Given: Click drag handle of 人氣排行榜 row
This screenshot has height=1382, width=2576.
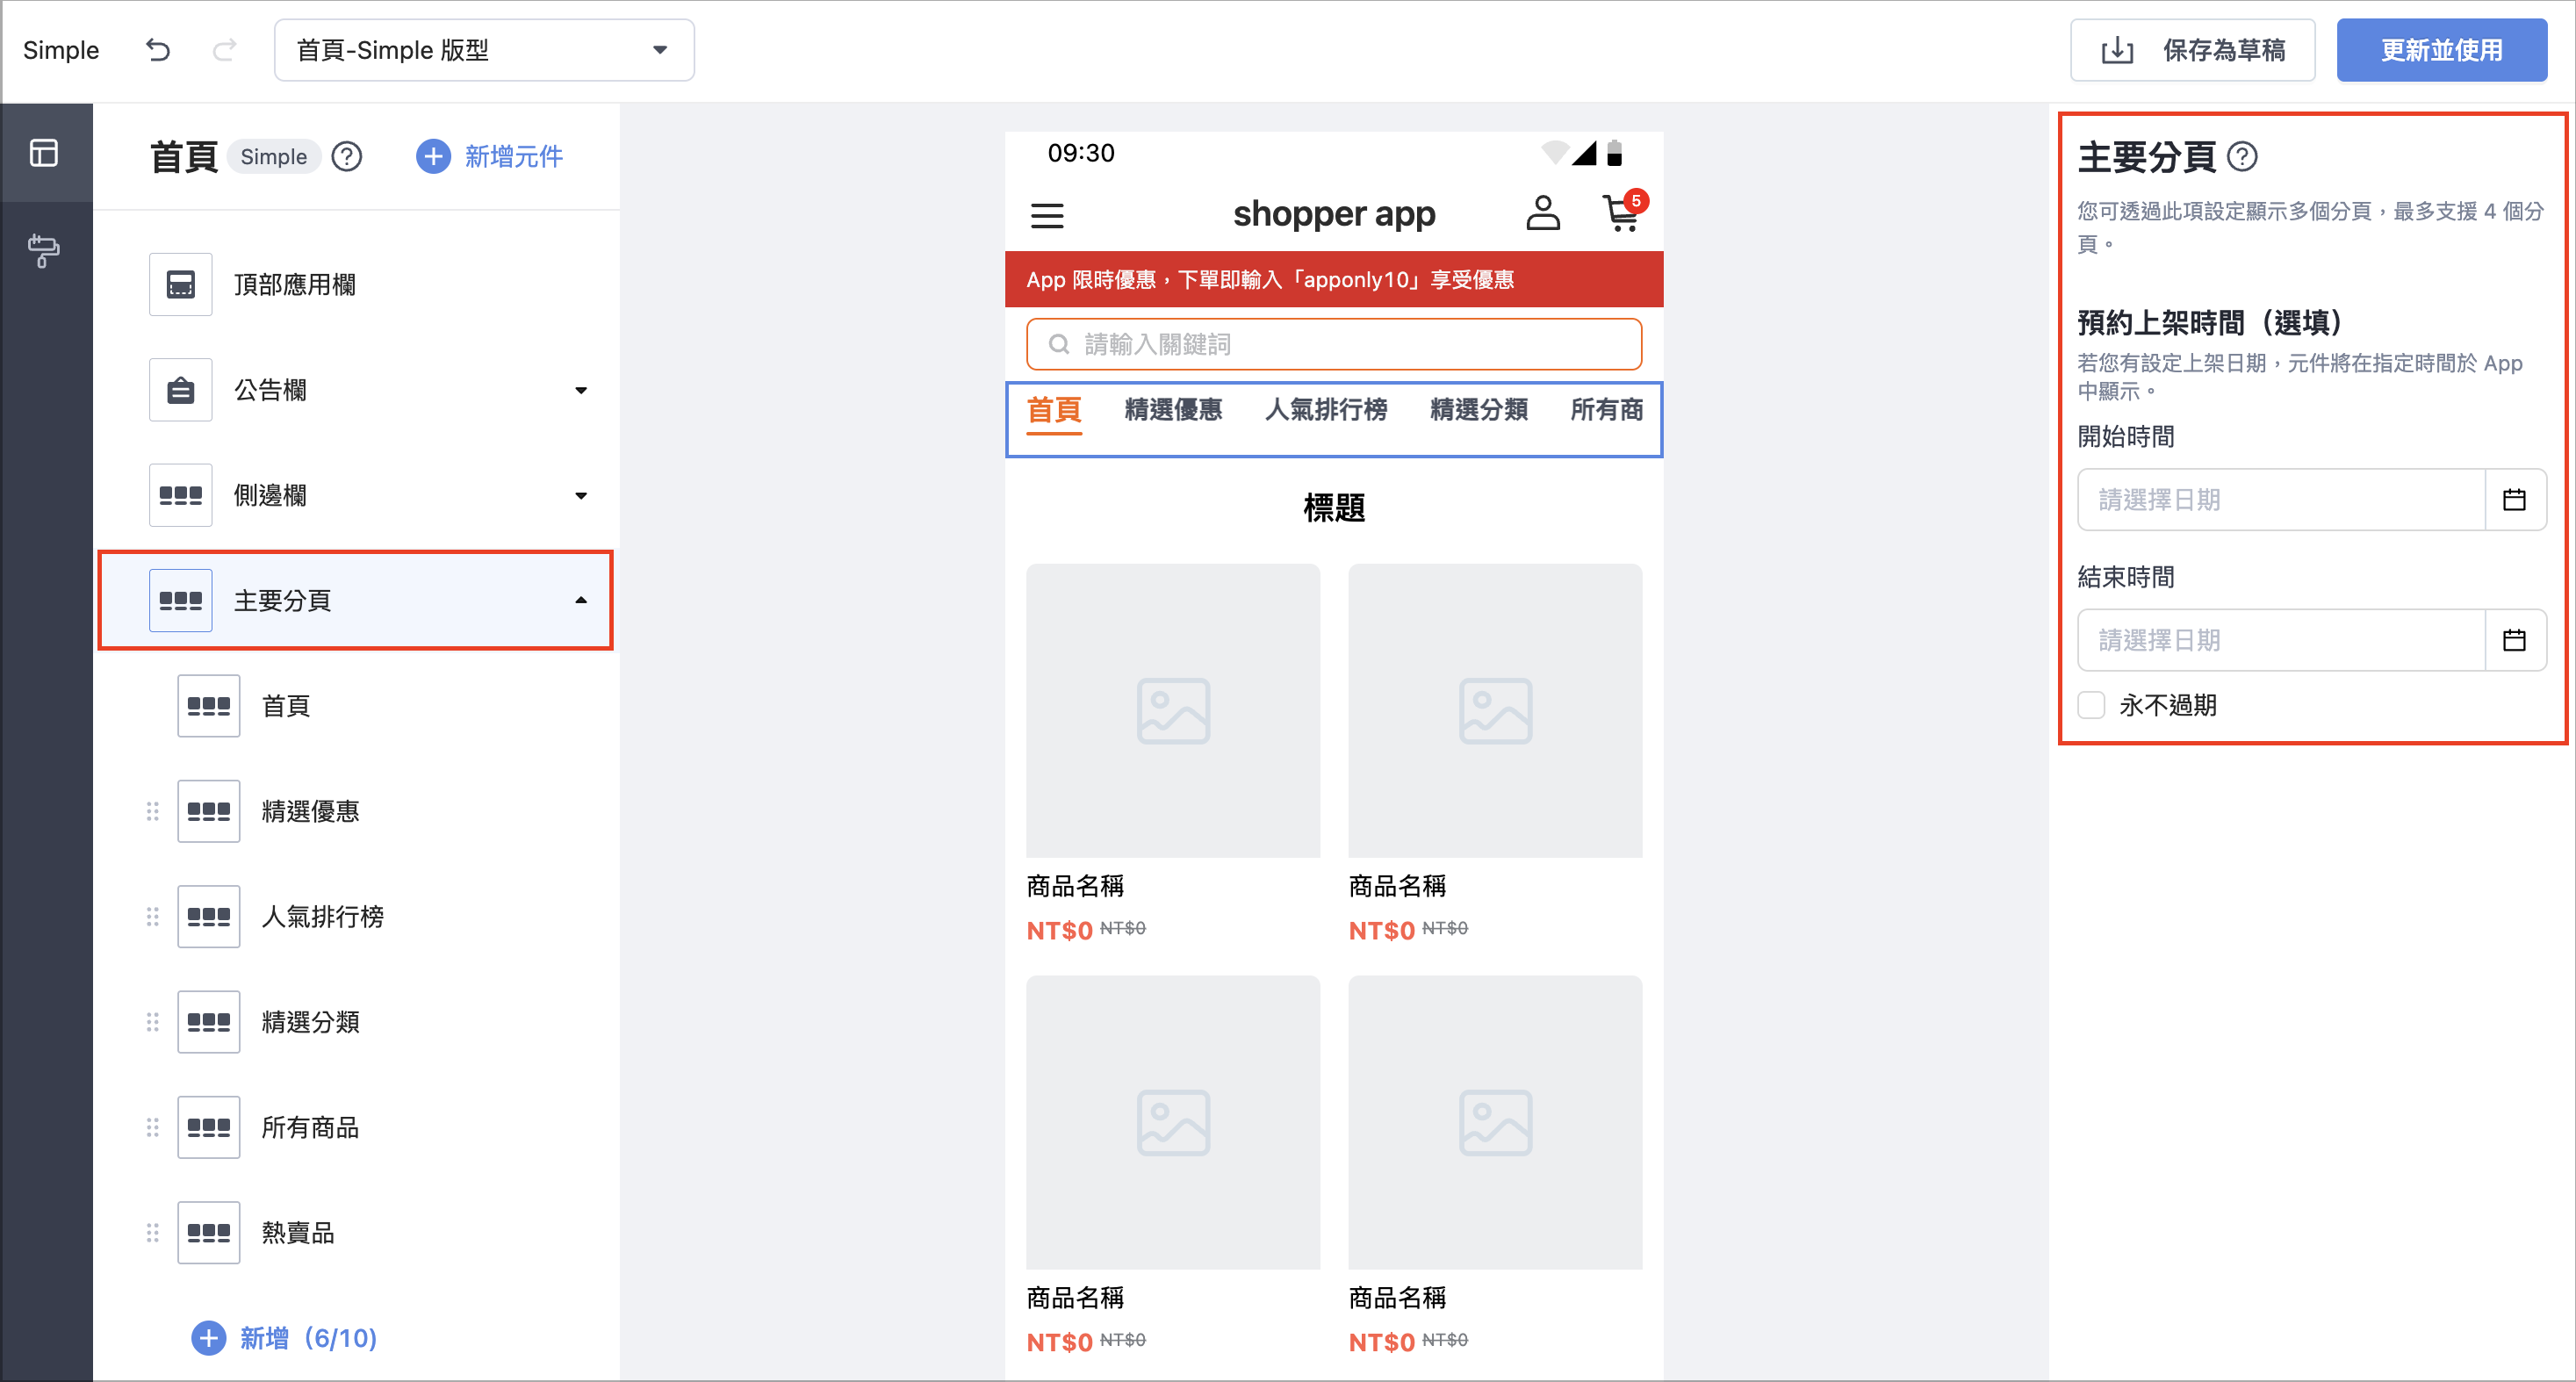Looking at the screenshot, I should tap(152, 916).
